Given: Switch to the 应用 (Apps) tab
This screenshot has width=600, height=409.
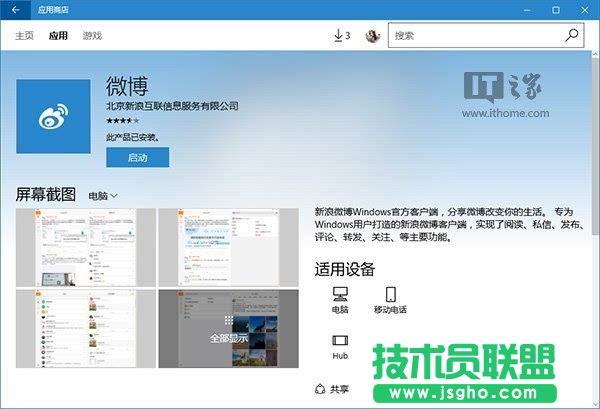Looking at the screenshot, I should (x=58, y=36).
